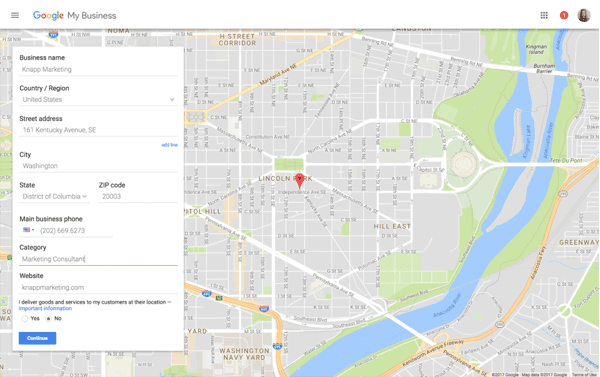
Task: Focus the Street address field
Action: (x=98, y=130)
